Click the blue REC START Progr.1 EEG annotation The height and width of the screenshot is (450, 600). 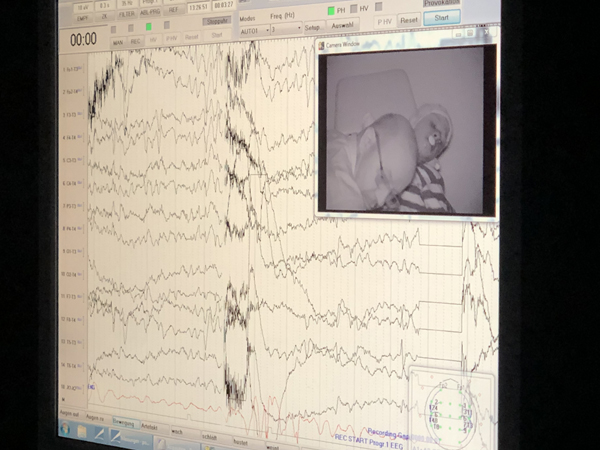click(x=368, y=442)
